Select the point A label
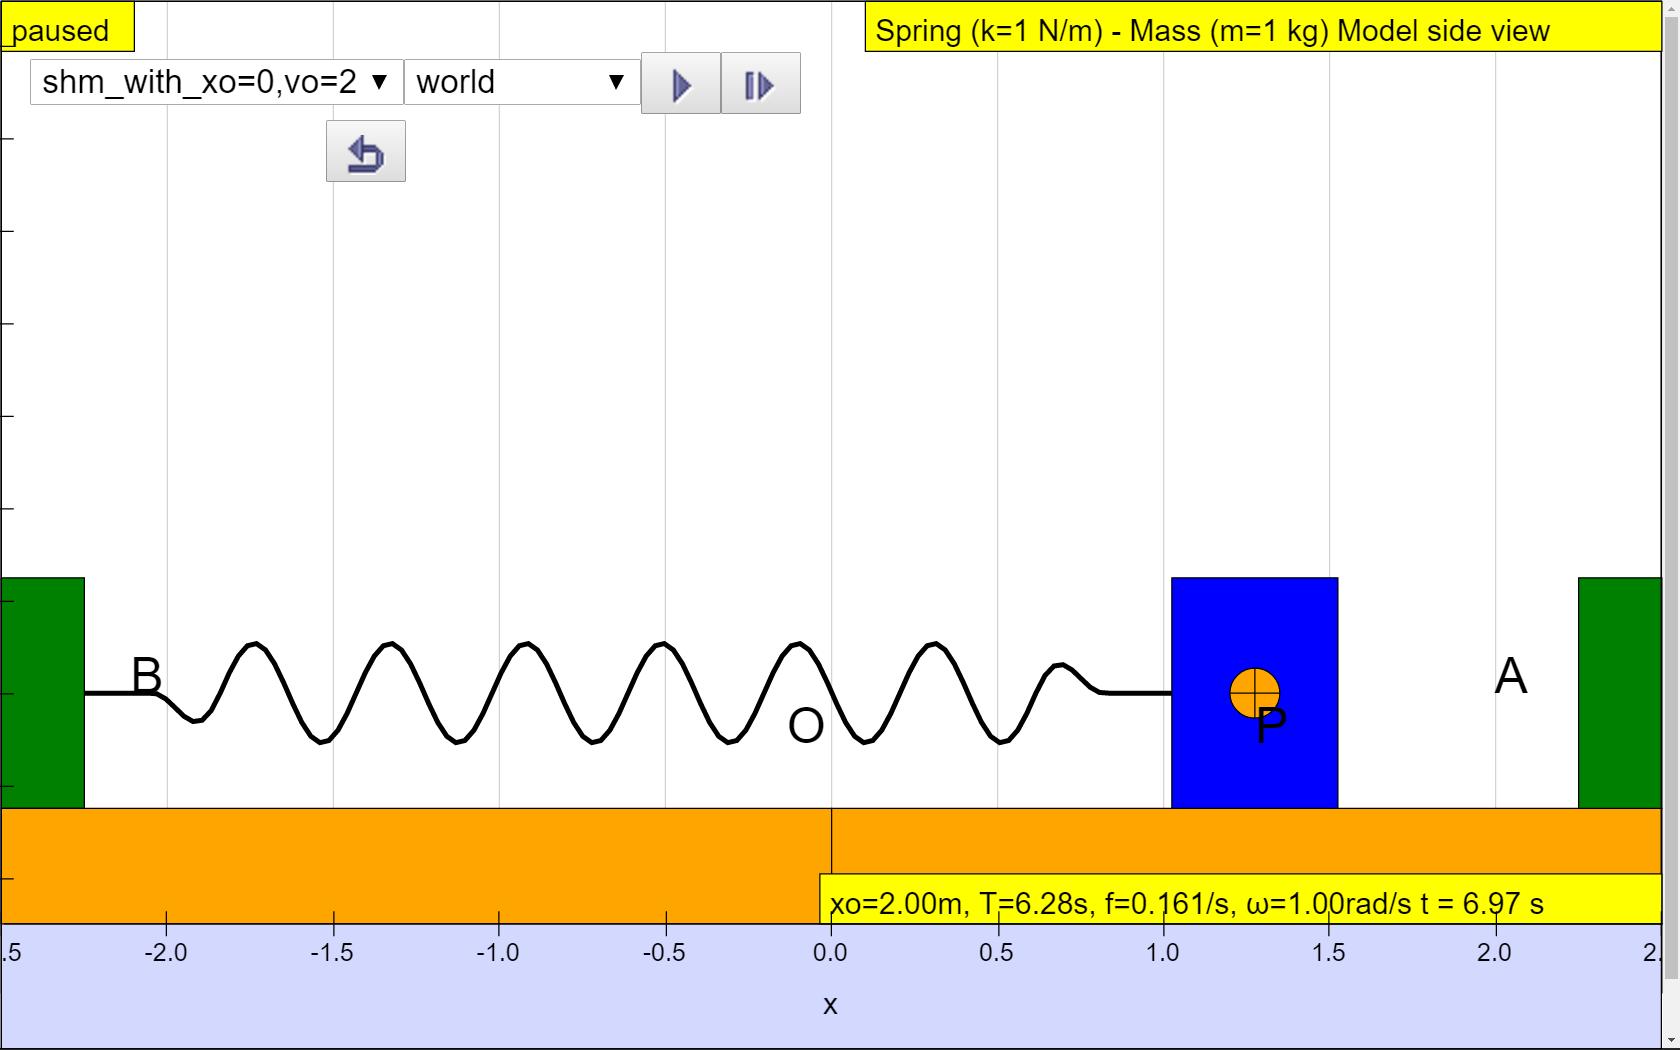1680x1050 pixels. click(1510, 677)
